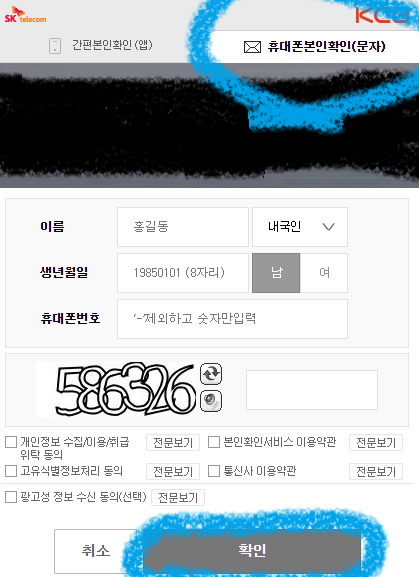Refresh the captcha image
This screenshot has width=419, height=577.
coord(211,374)
